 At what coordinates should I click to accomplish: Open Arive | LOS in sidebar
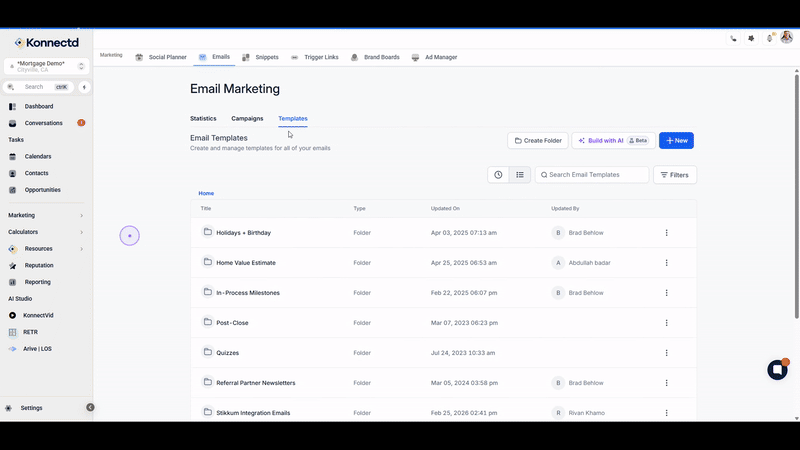(x=37, y=349)
